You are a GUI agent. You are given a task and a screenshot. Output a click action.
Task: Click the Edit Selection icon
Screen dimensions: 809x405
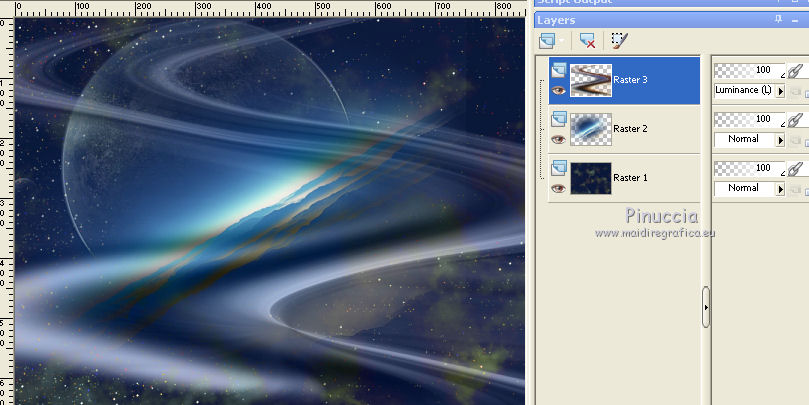(x=619, y=41)
